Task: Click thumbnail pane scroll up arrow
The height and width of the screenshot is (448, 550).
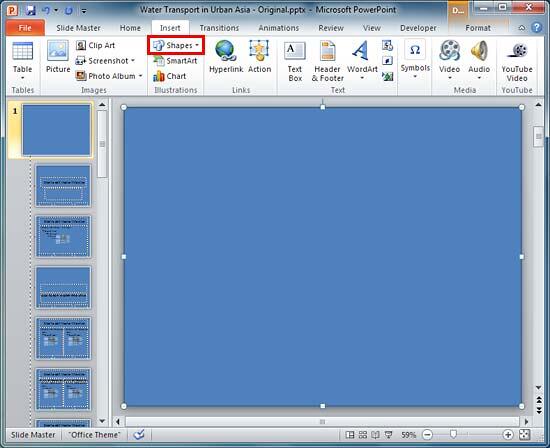Action: tap(102, 105)
